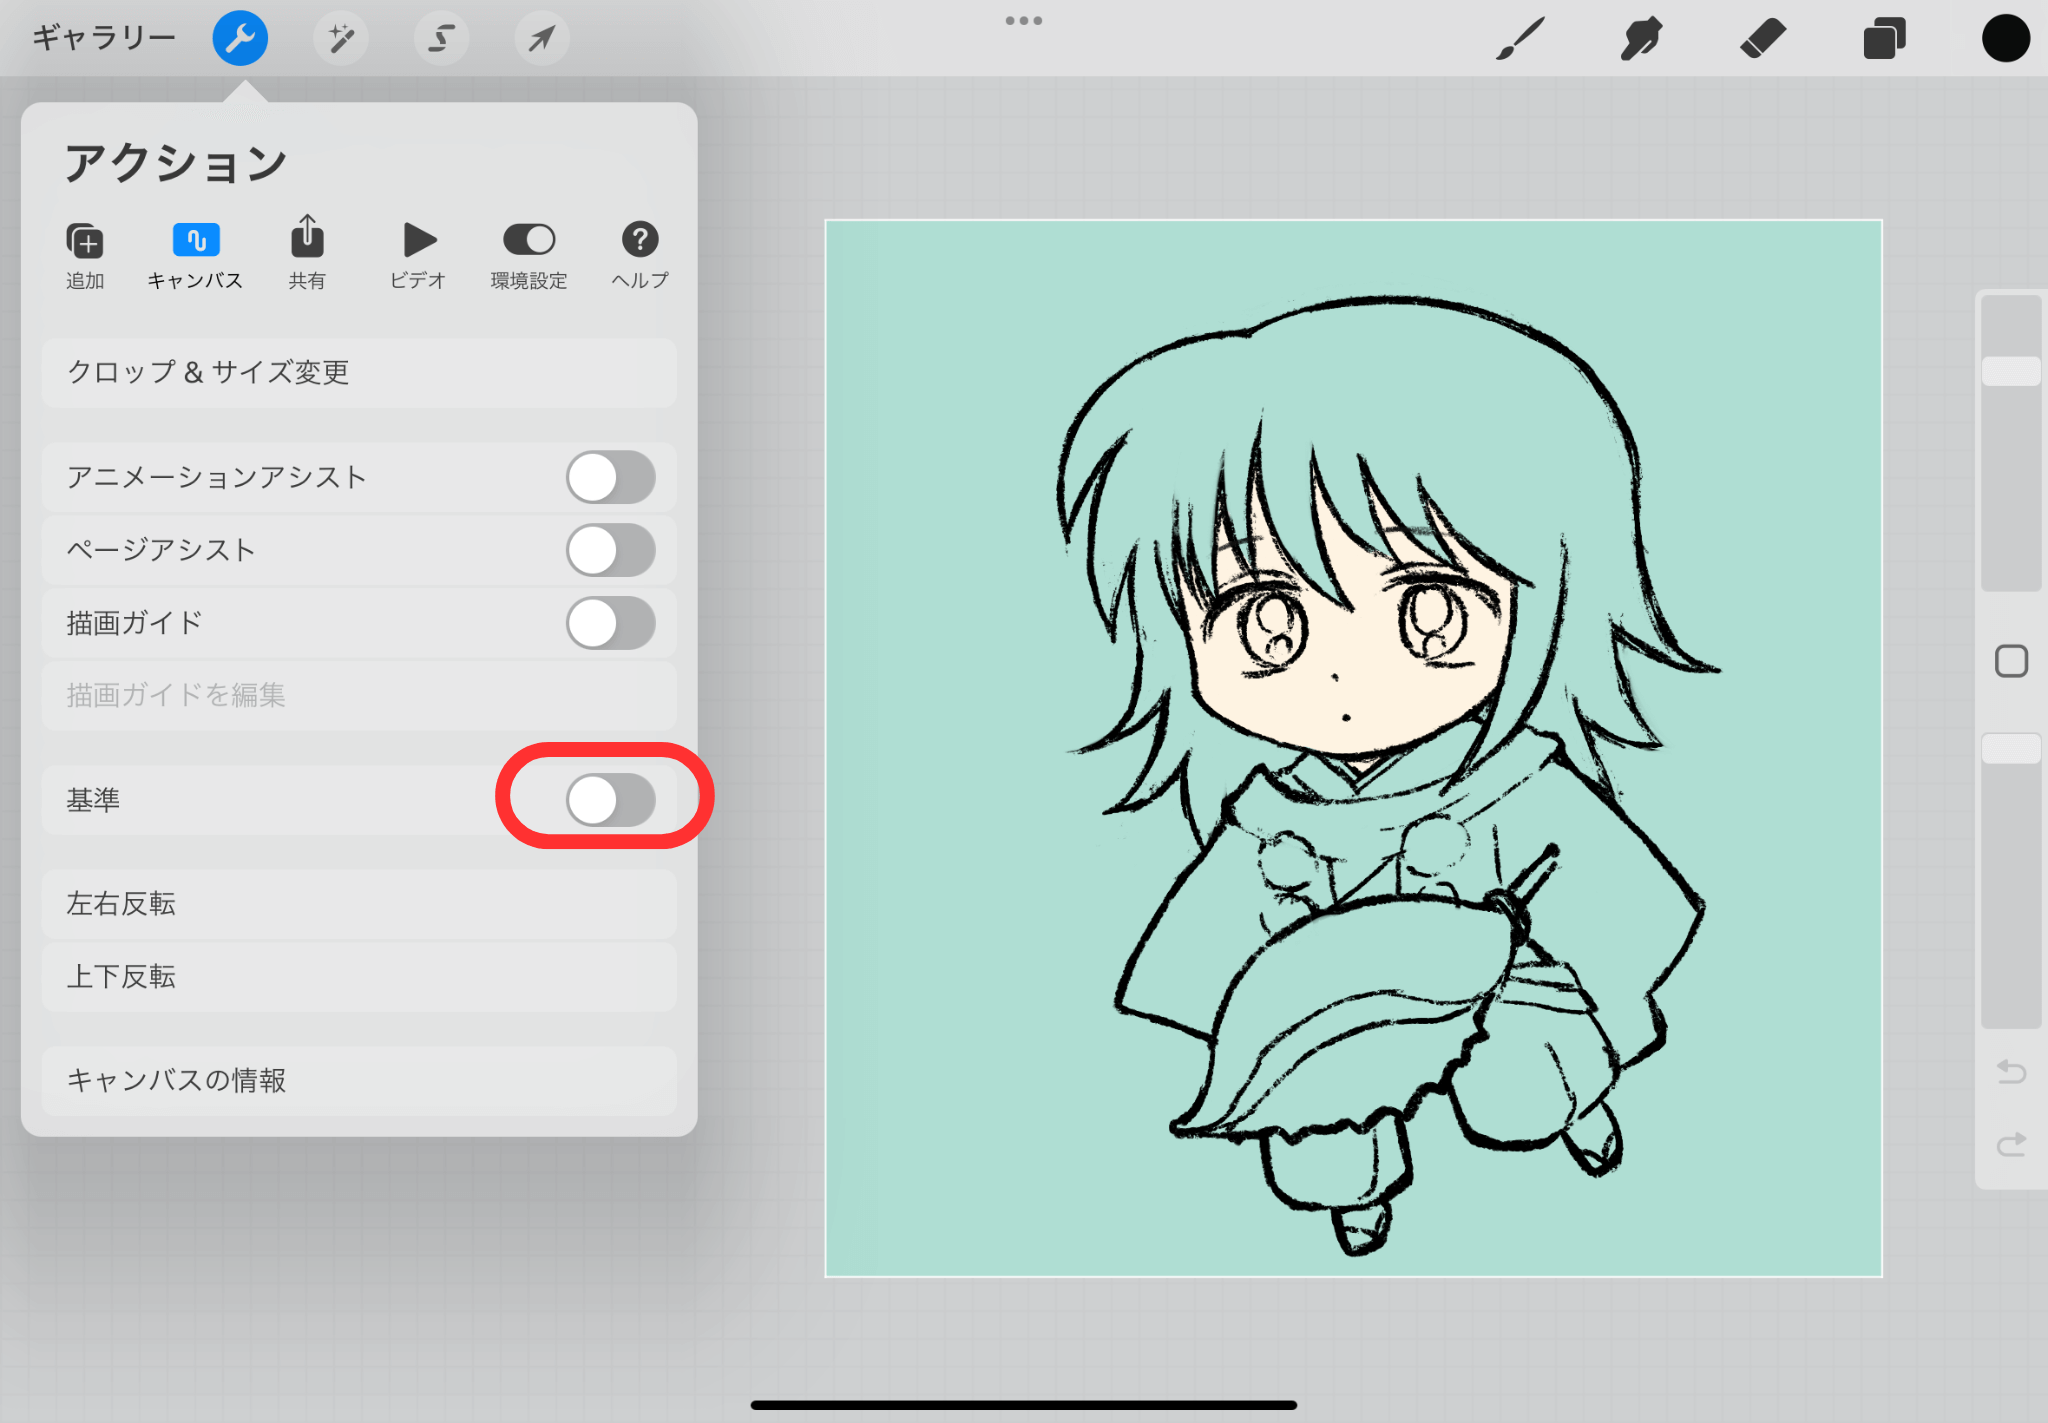Select the Smudge tool
Screen dimensions: 2048x1423
(1641, 39)
